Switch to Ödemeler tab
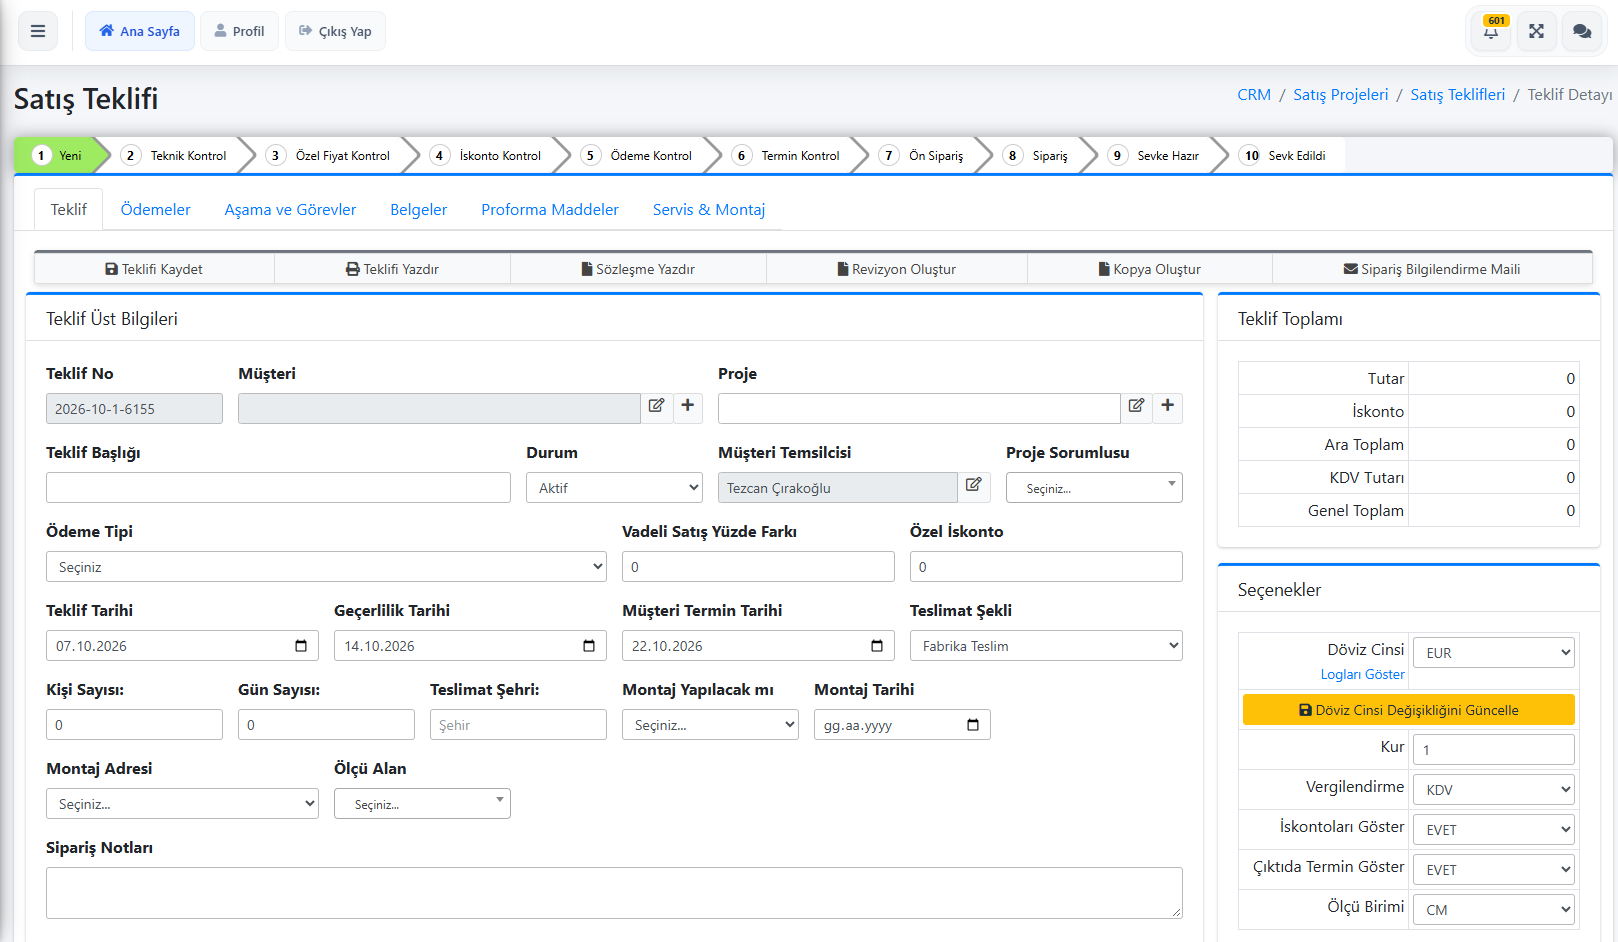The height and width of the screenshot is (942, 1618). coord(155,210)
